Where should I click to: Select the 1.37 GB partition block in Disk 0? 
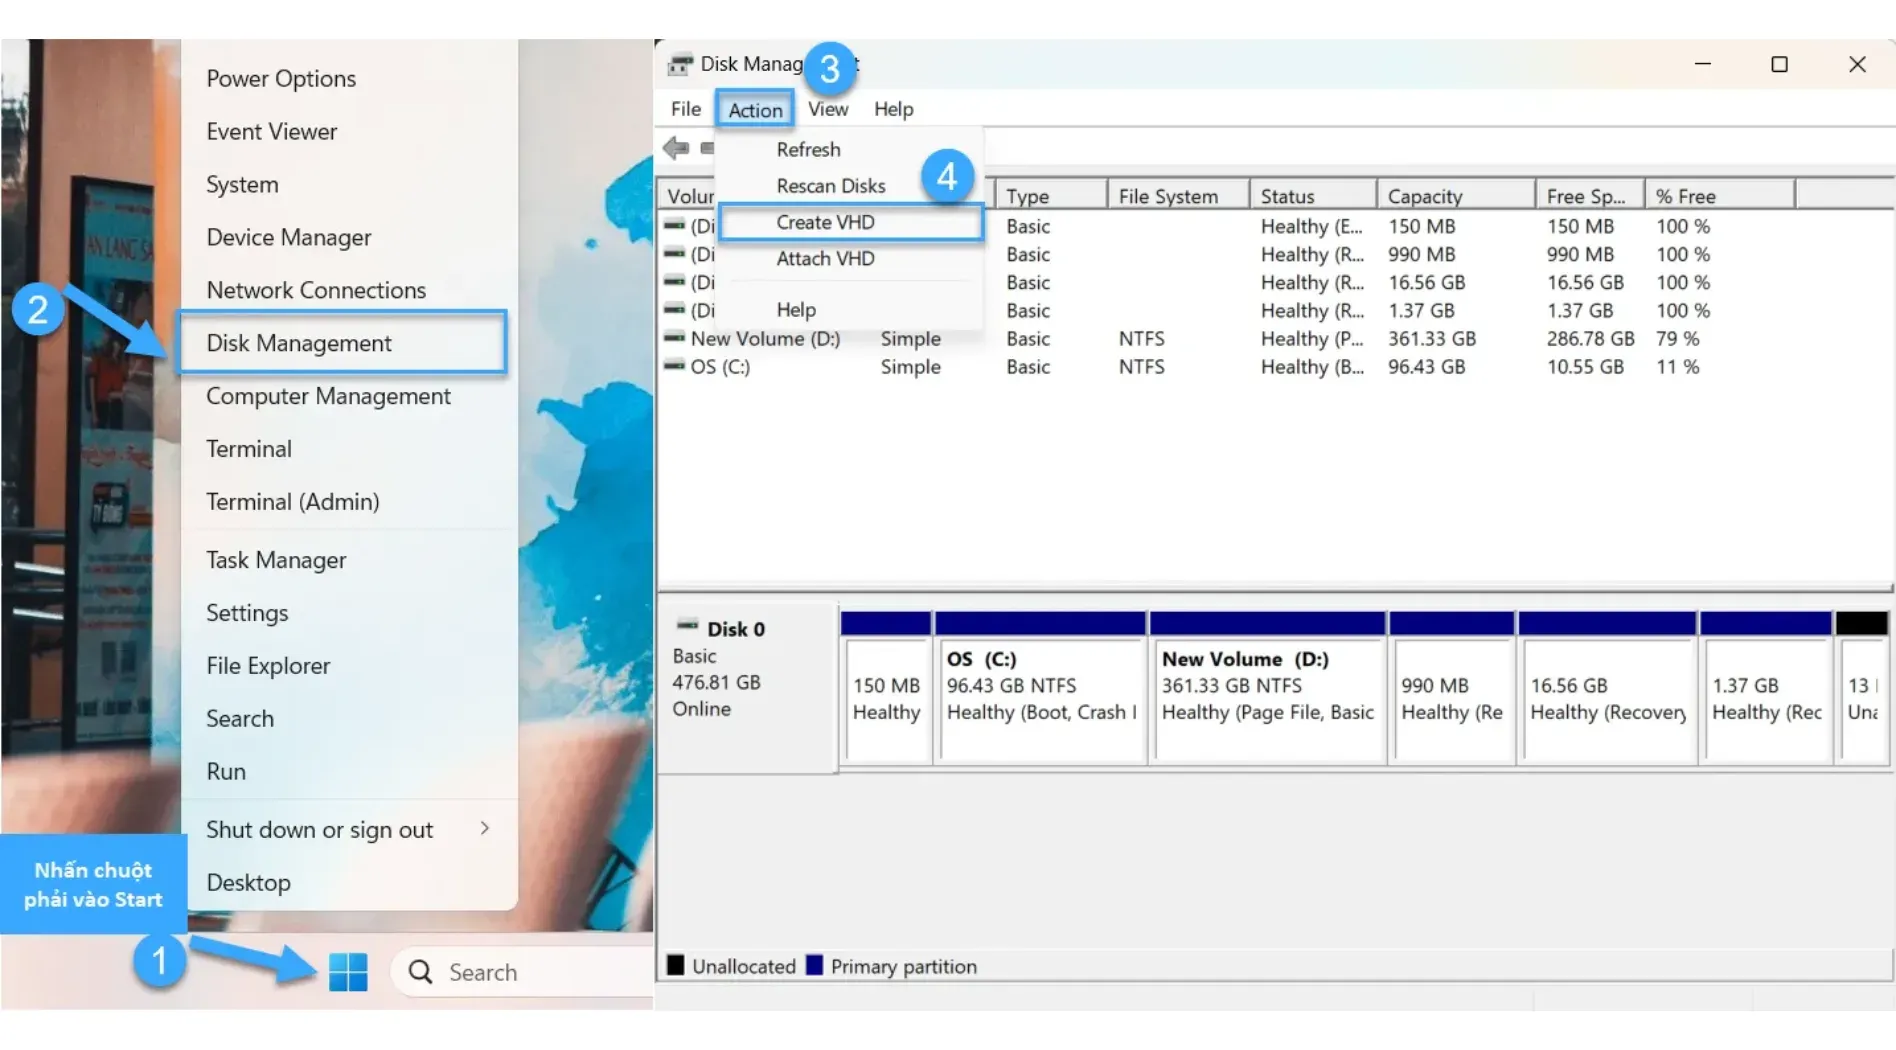[x=1766, y=688]
